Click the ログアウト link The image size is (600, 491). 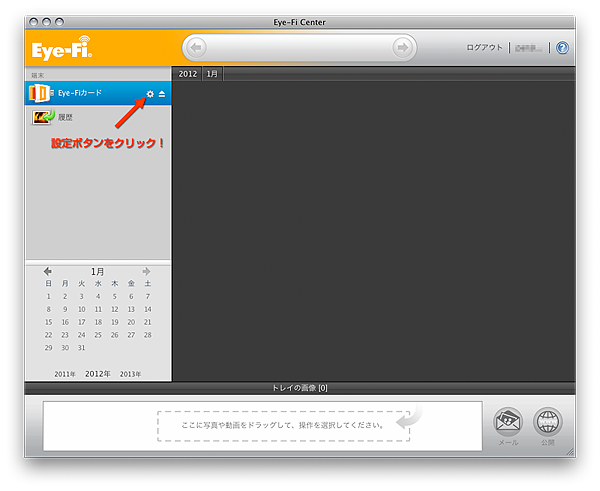[484, 47]
